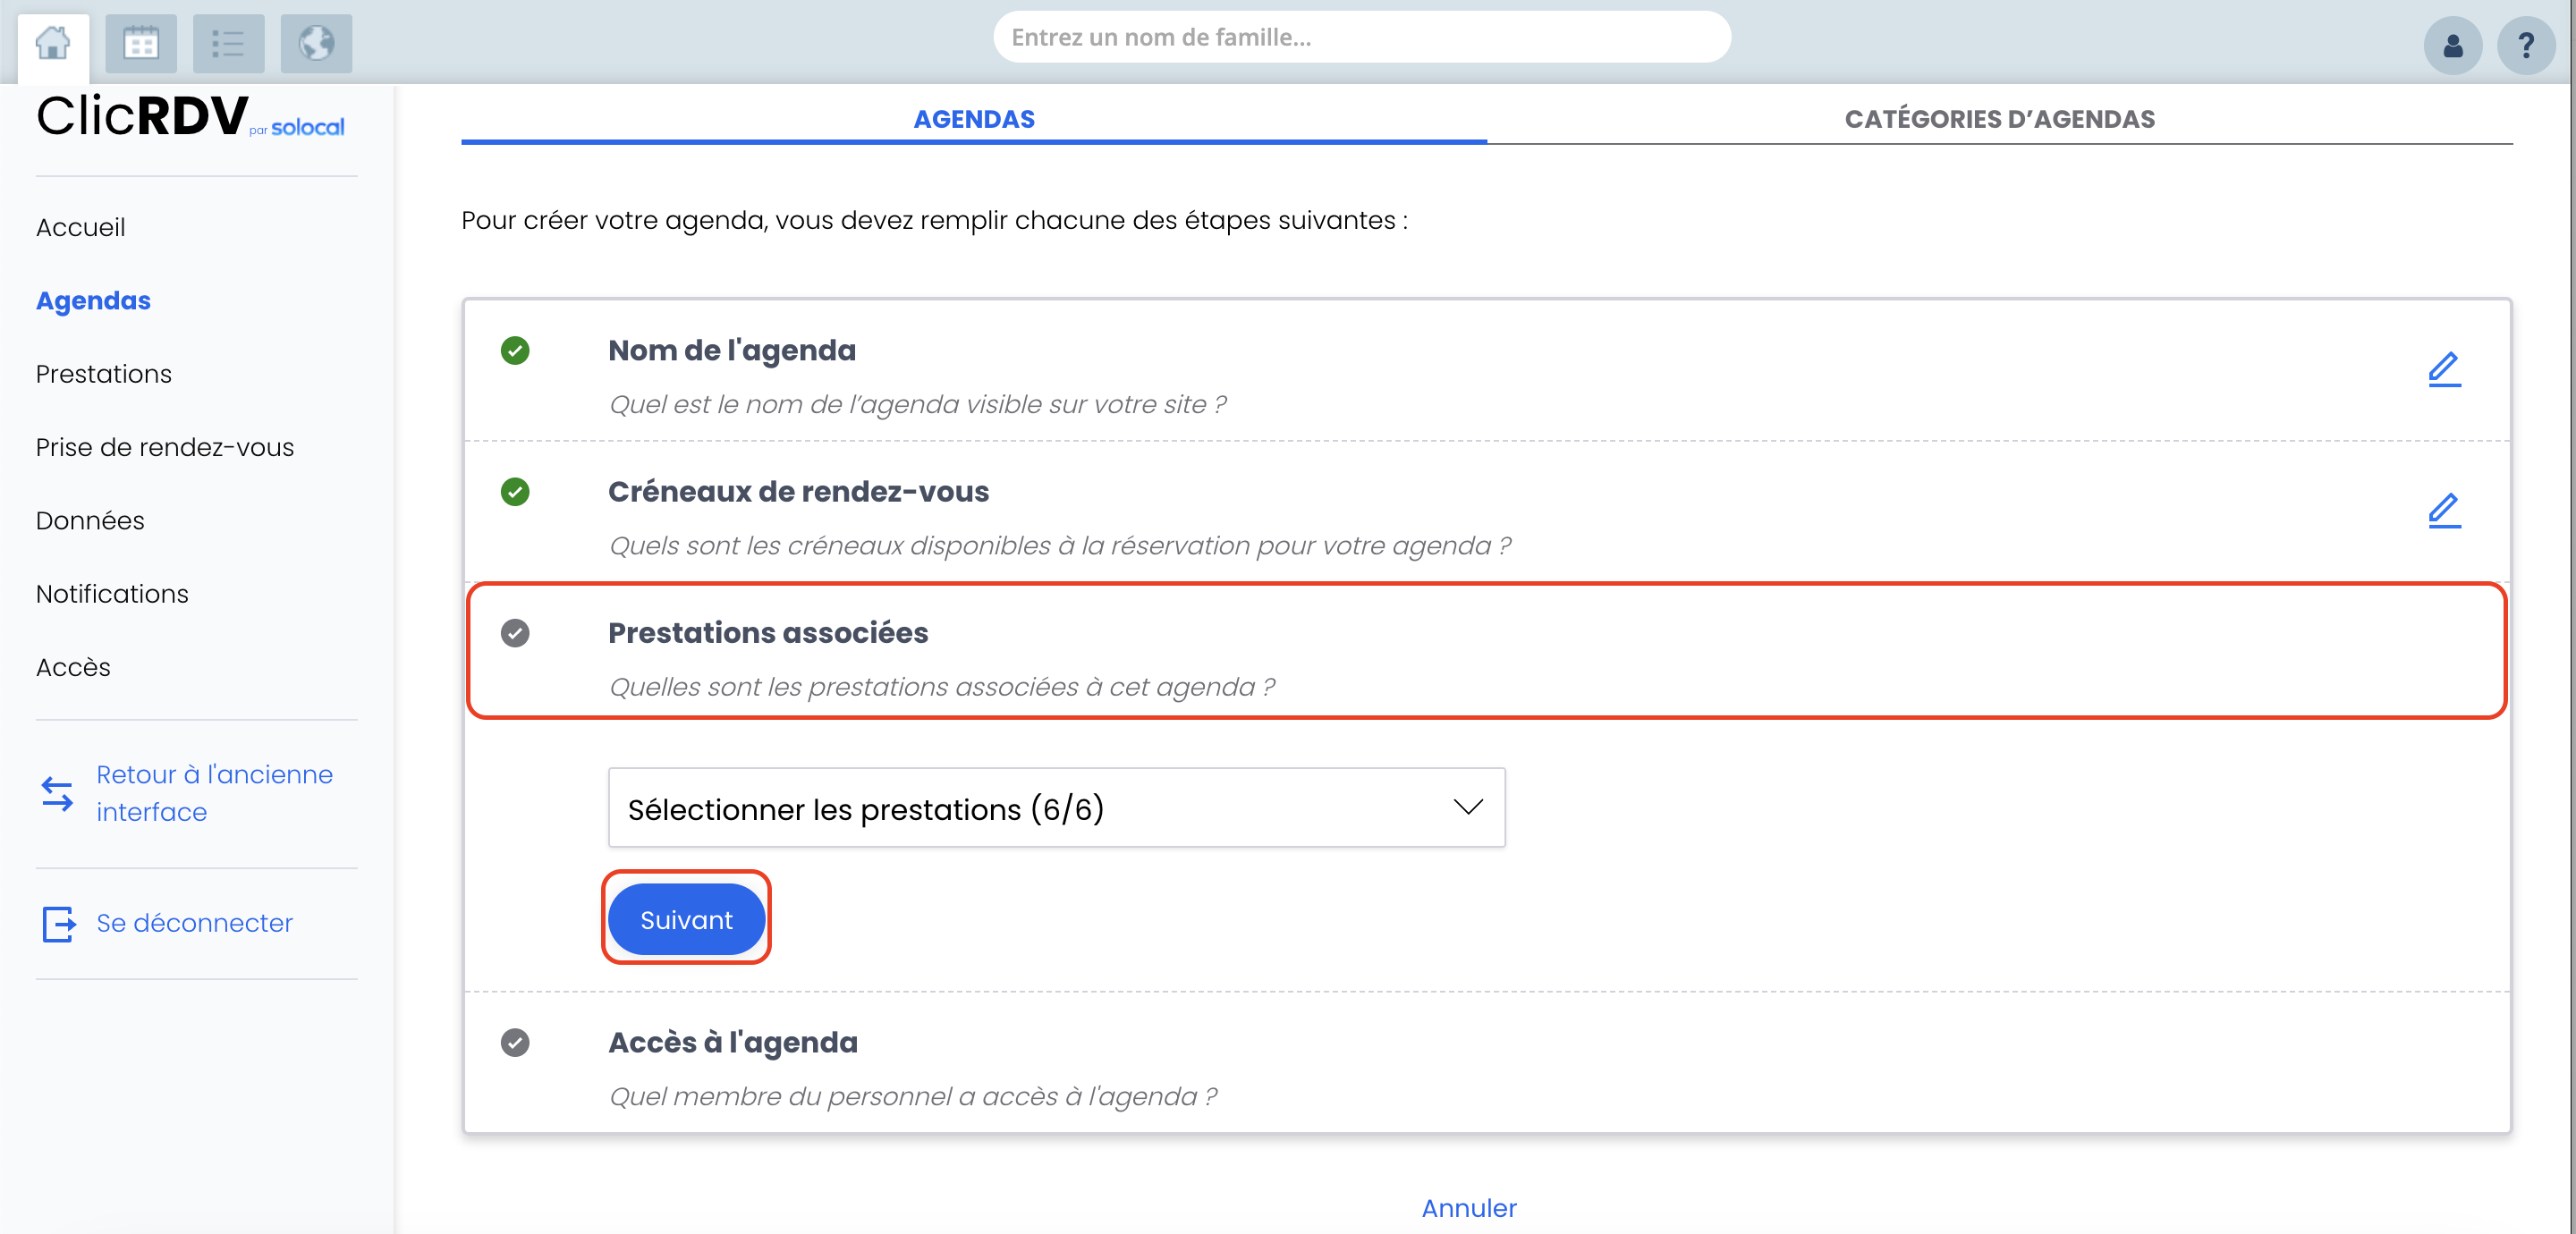This screenshot has height=1234, width=2576.
Task: Click Retour à l'ancienne interface link
Action: coord(214,793)
